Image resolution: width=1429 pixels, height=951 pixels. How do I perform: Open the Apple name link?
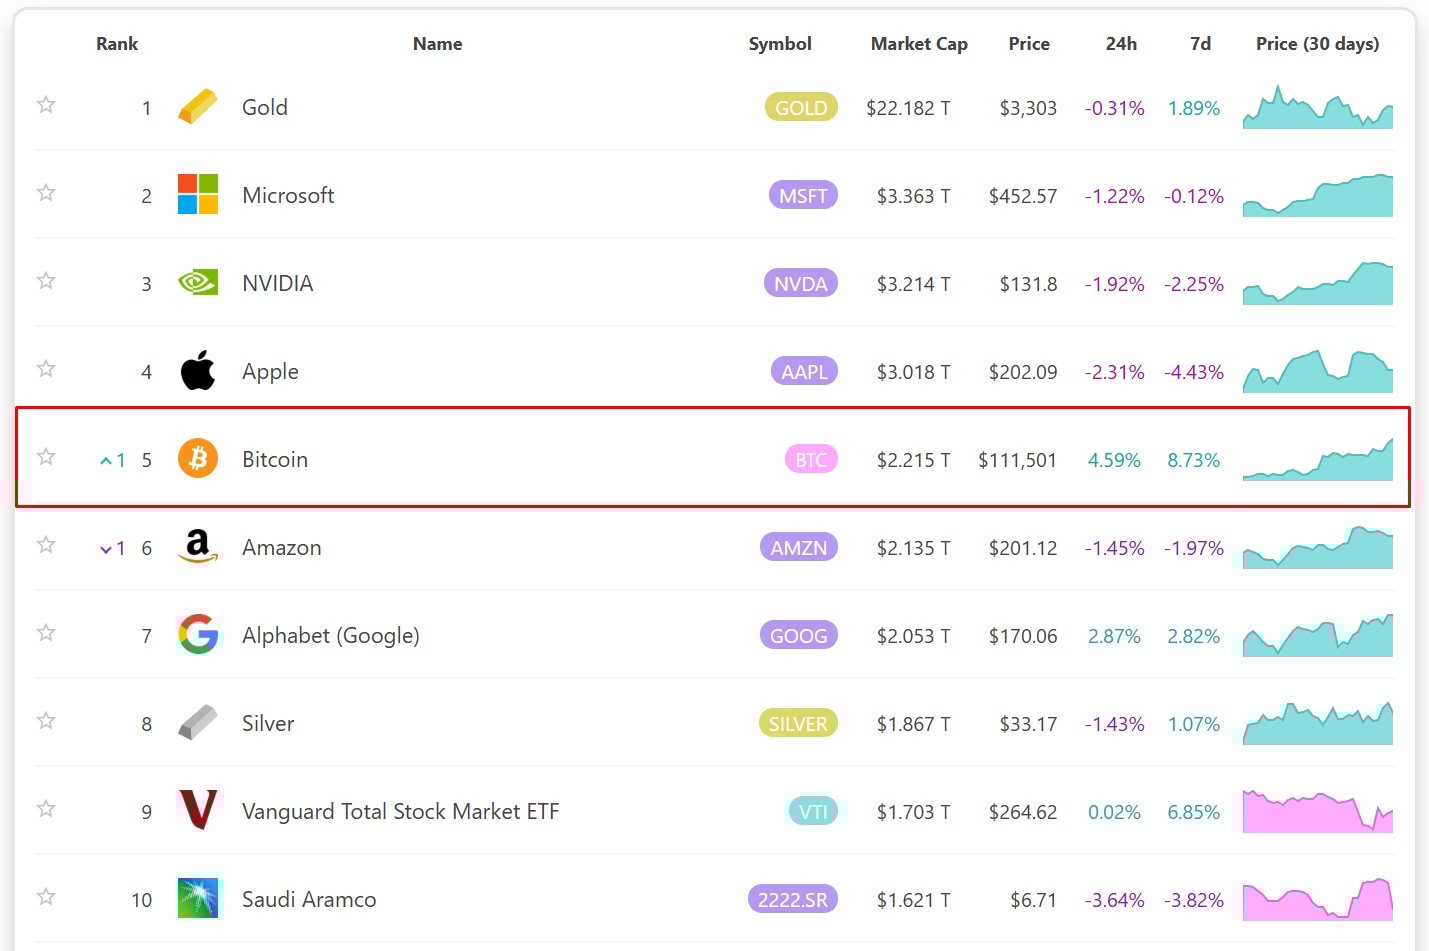(270, 371)
